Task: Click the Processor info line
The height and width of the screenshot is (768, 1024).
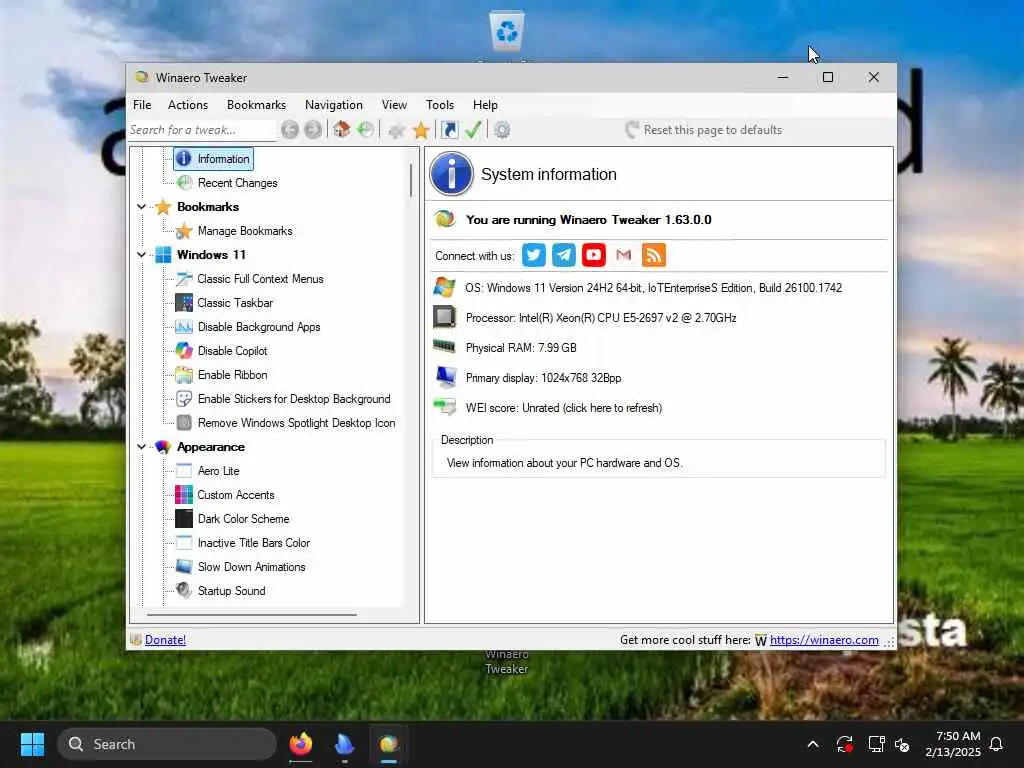Action: (x=601, y=318)
